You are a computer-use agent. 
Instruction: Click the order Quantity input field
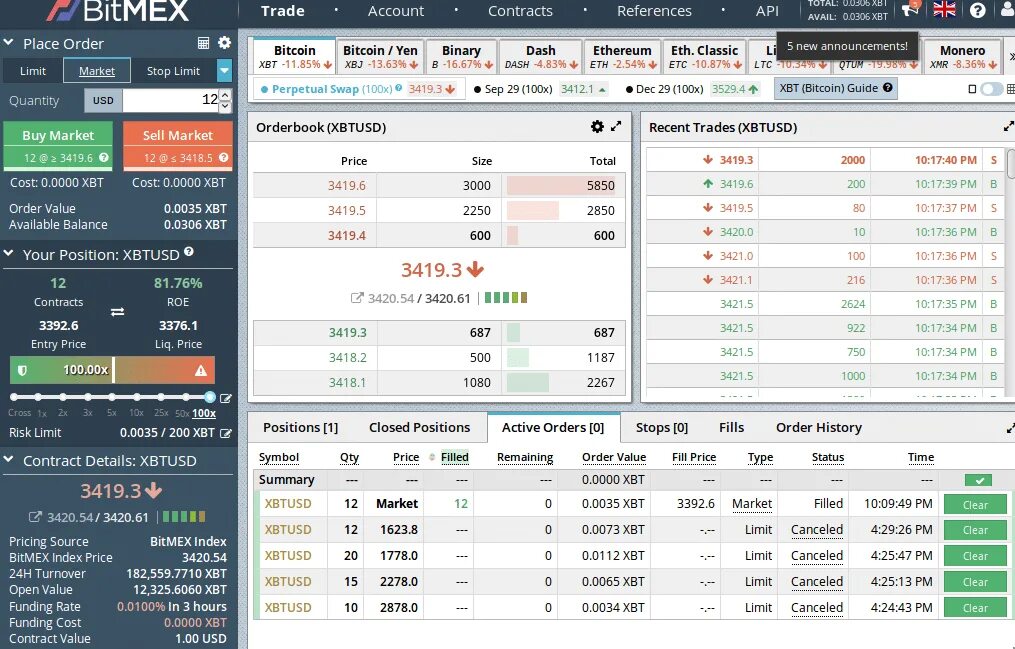click(165, 100)
